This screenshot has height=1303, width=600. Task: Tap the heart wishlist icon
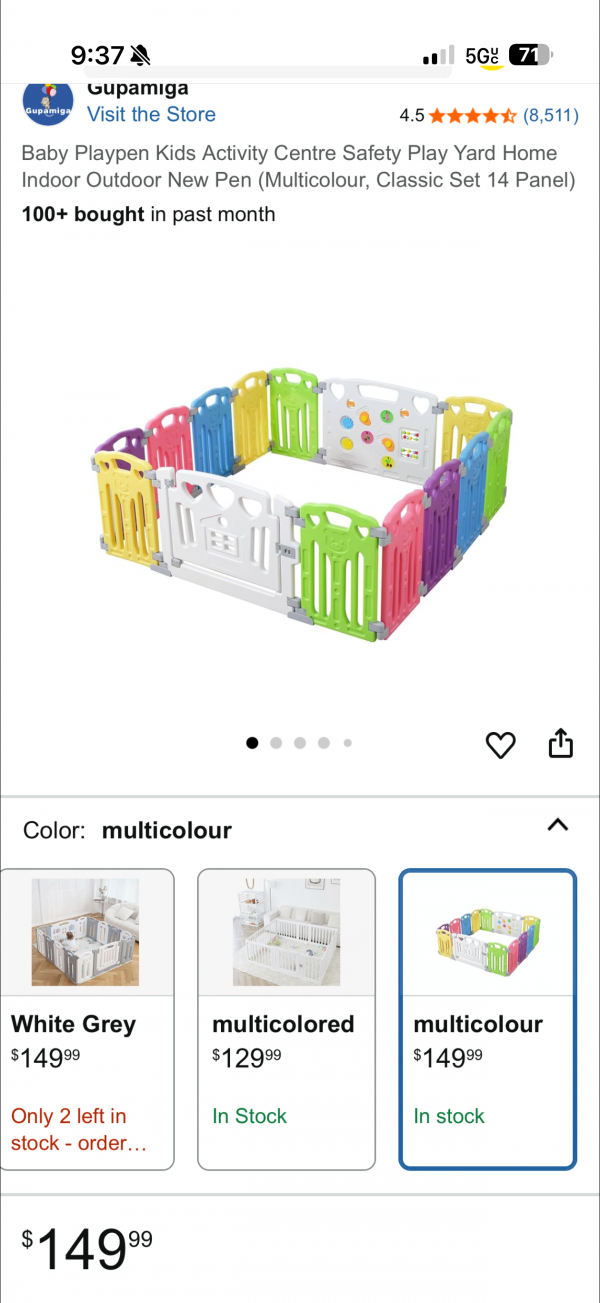click(x=500, y=744)
